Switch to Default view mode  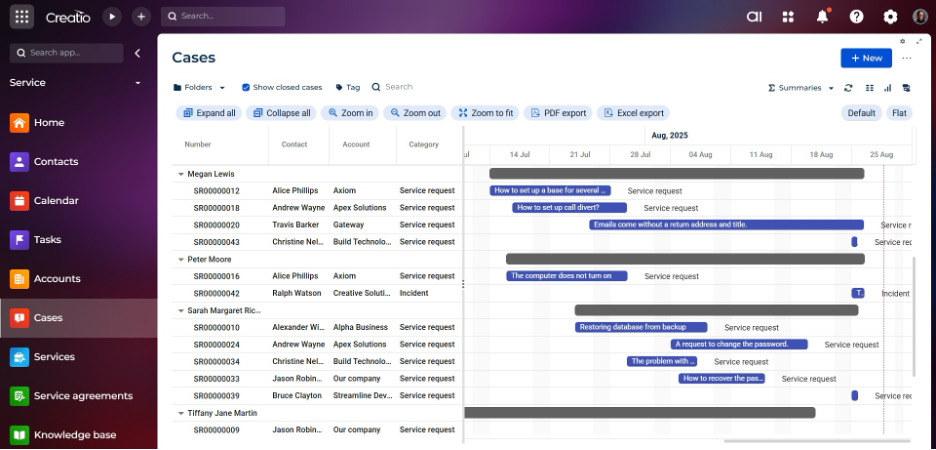(861, 113)
